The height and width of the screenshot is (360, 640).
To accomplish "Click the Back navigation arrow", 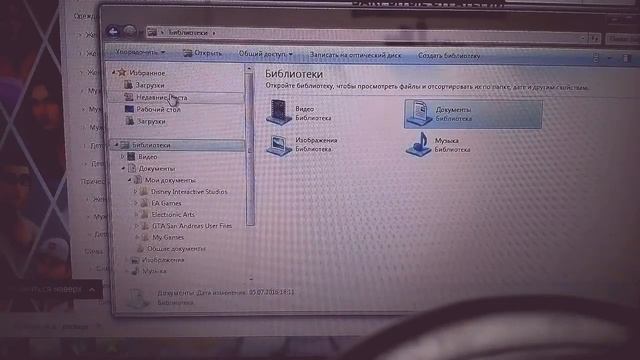I will [113, 31].
